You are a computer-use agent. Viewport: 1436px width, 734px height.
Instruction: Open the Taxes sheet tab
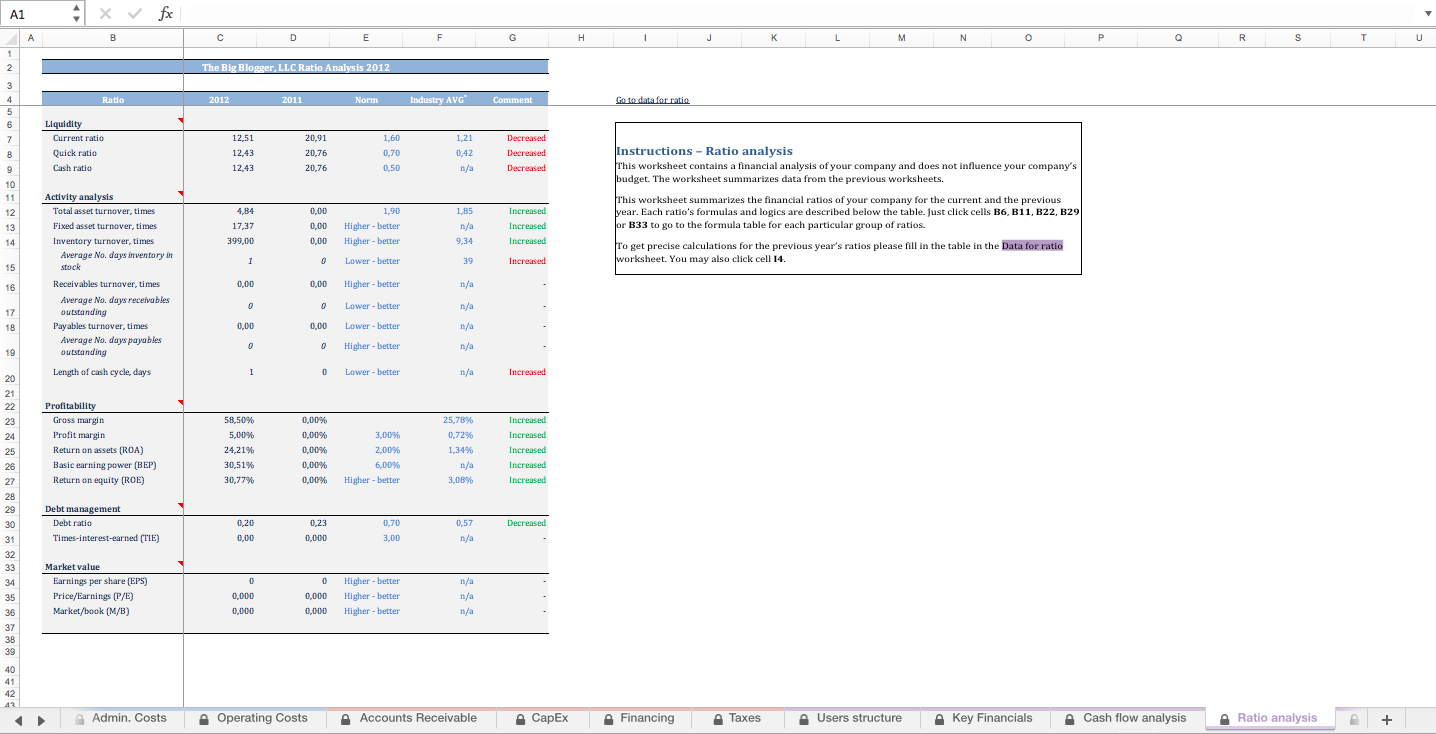pyautogui.click(x=737, y=718)
